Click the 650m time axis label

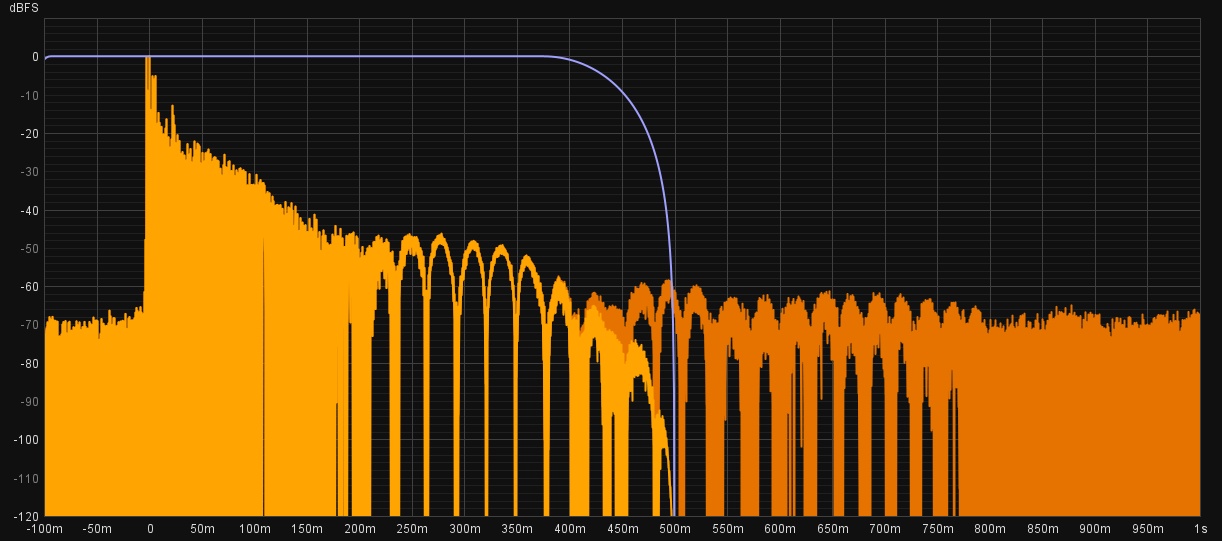coord(832,529)
